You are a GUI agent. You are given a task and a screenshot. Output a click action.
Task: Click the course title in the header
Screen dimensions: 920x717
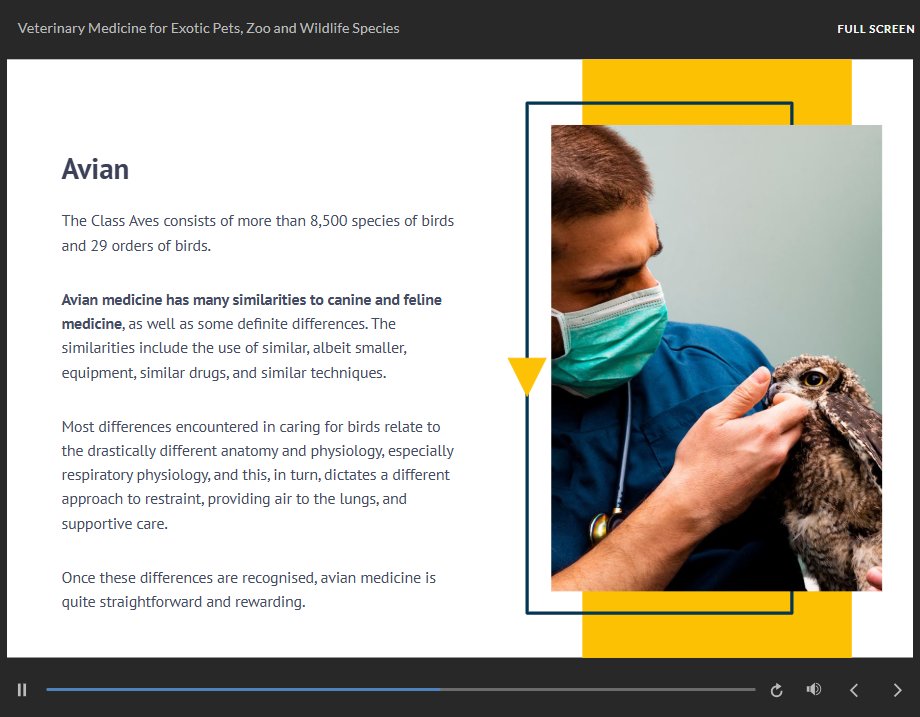click(208, 29)
